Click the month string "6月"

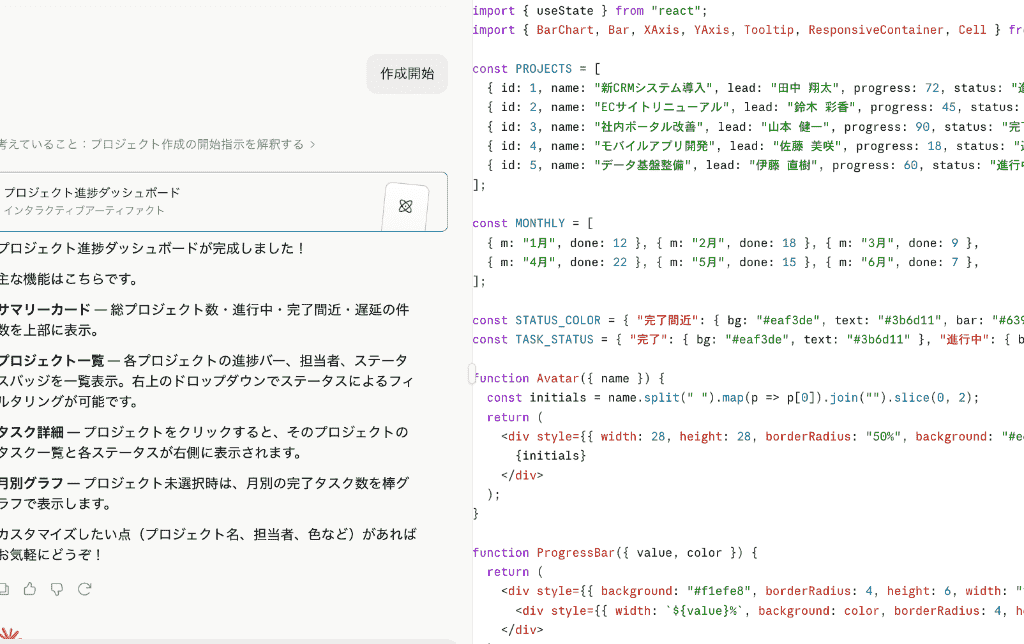pyautogui.click(x=877, y=262)
